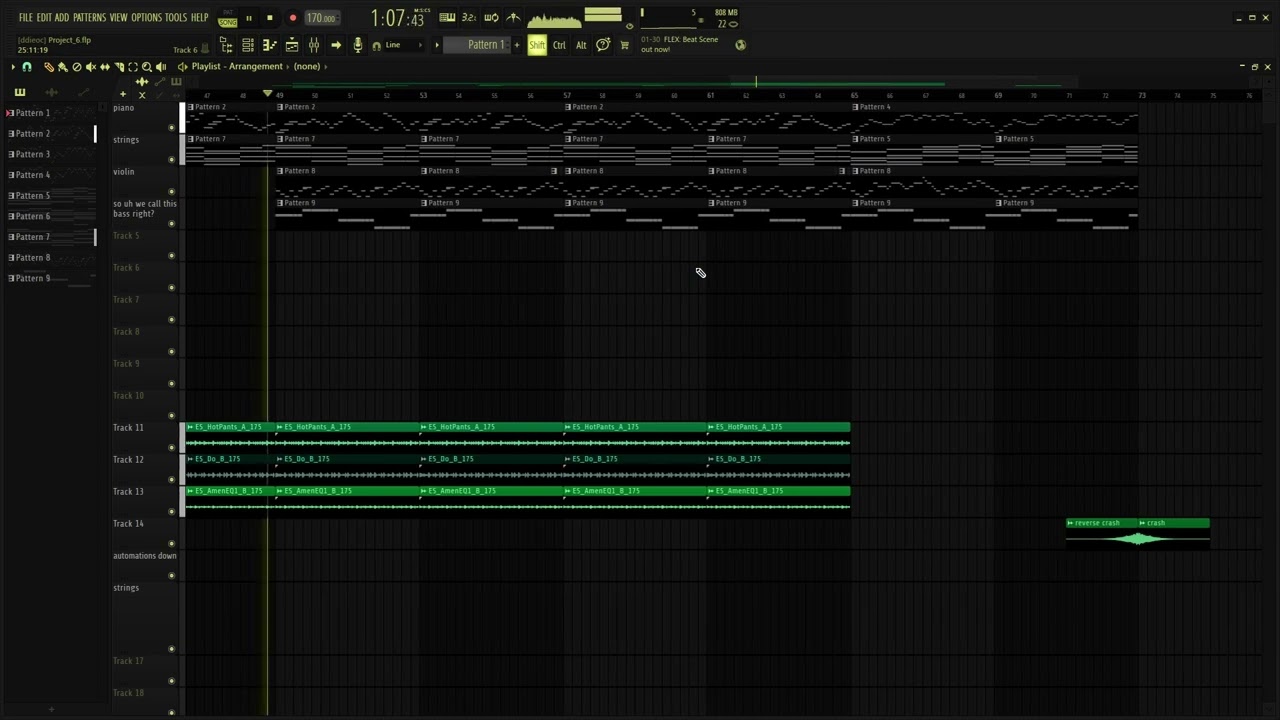The width and height of the screenshot is (1280, 720).
Task: Select the Delete tool in playlist toolbar
Action: click(76, 67)
